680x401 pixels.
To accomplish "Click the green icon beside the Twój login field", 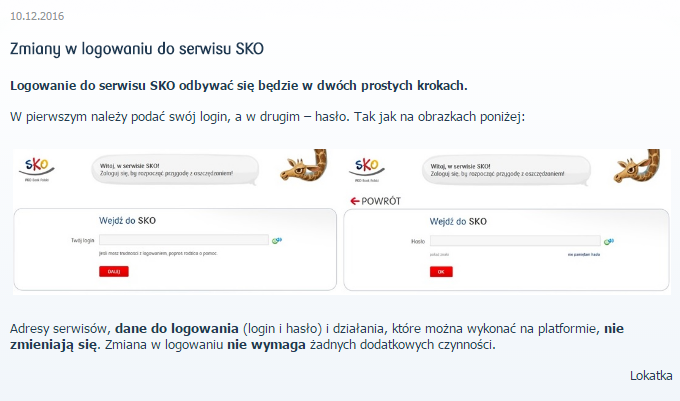I will [x=277, y=240].
